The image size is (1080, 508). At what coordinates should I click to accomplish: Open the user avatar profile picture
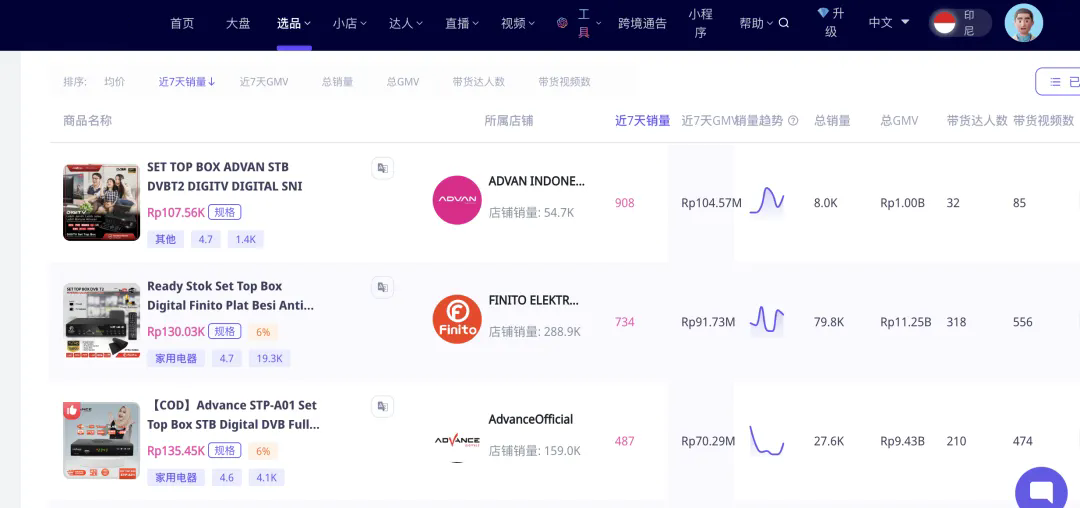(1024, 23)
